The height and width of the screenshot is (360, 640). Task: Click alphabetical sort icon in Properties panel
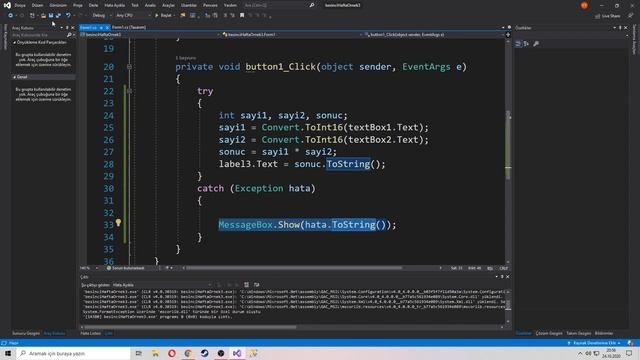pyautogui.click(x=527, y=44)
